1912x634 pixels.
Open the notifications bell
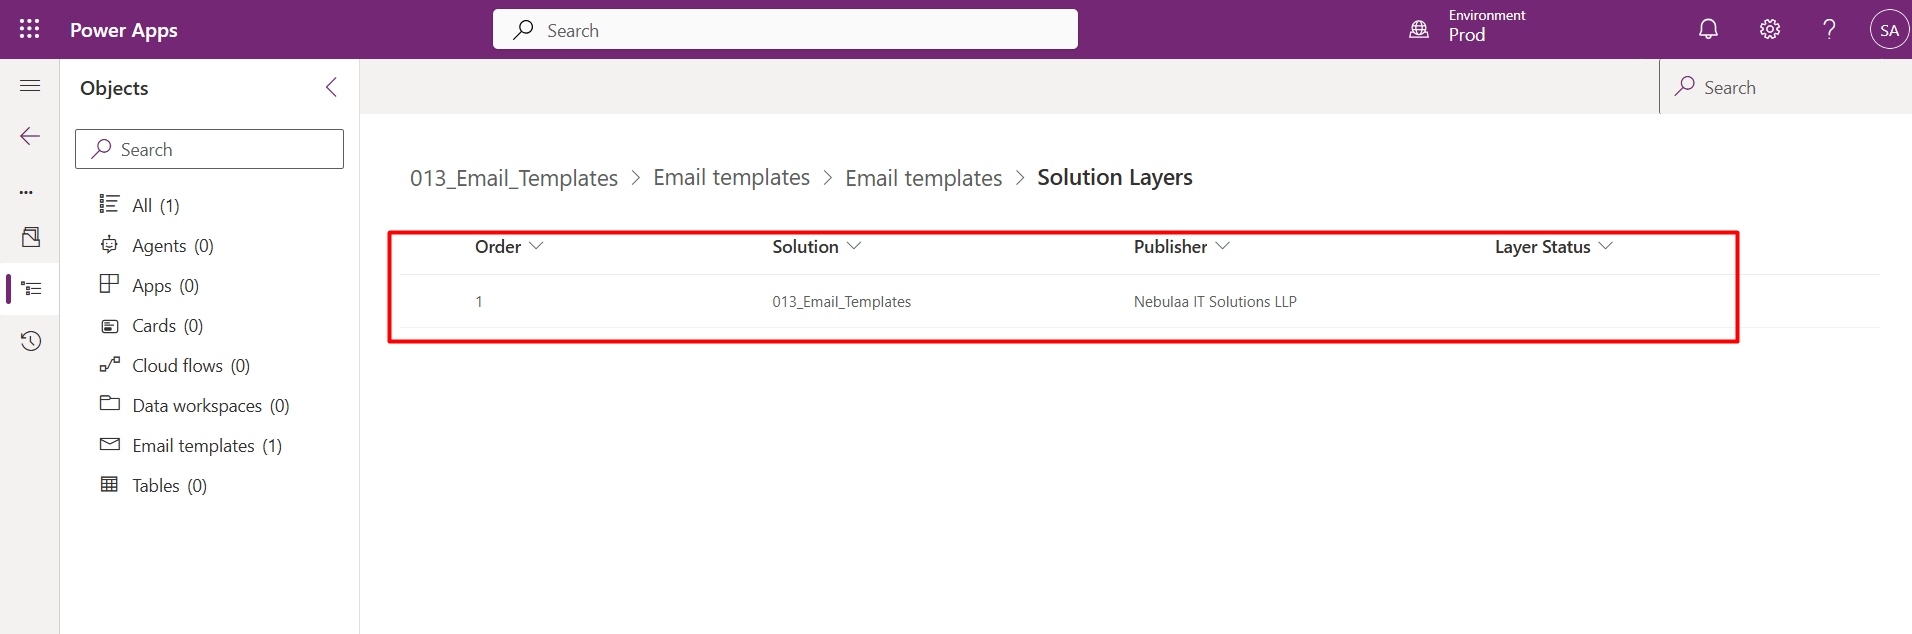1708,29
